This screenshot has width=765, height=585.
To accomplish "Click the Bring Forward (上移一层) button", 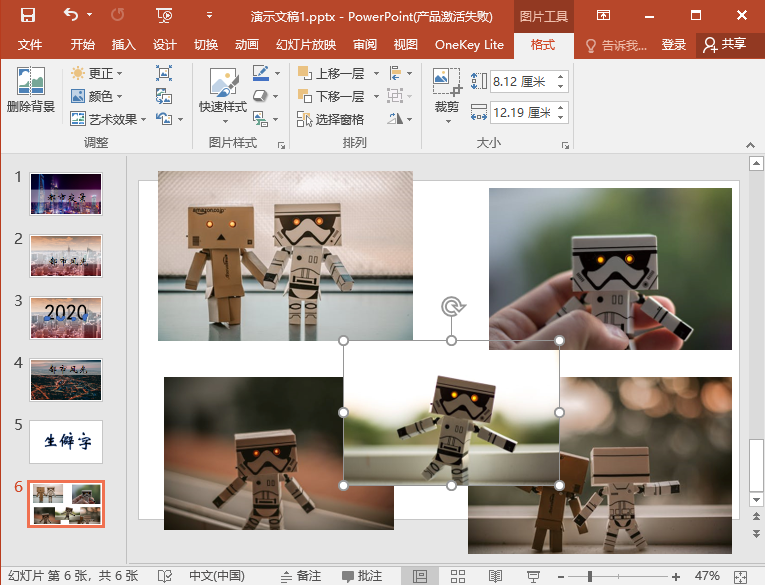I will (x=332, y=73).
